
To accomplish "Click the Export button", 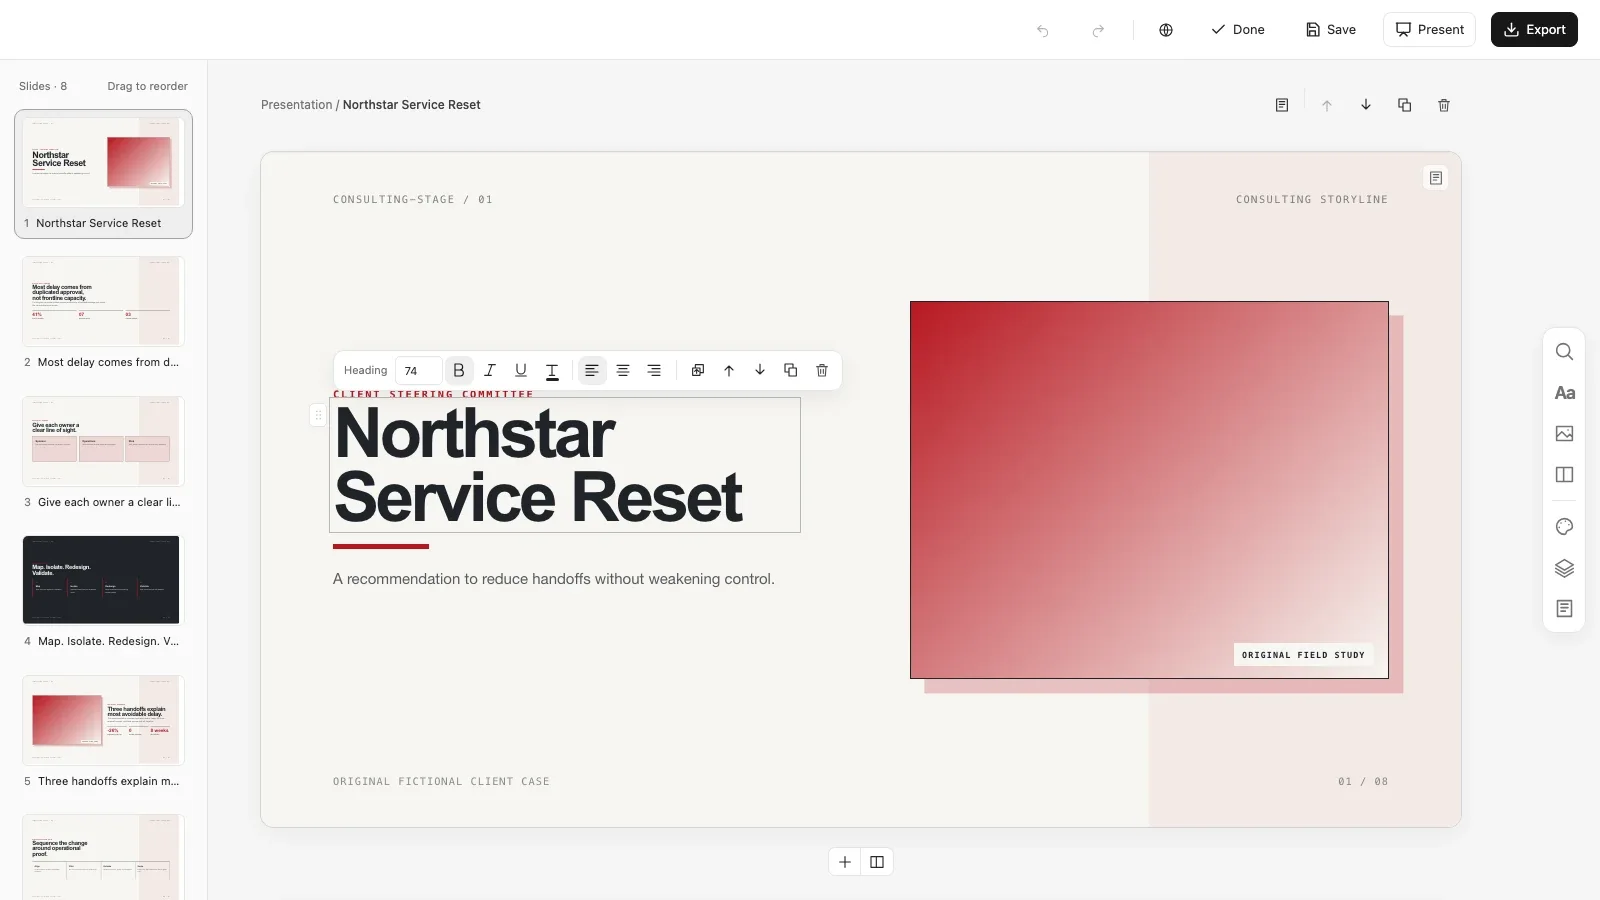I will pyautogui.click(x=1534, y=30).
